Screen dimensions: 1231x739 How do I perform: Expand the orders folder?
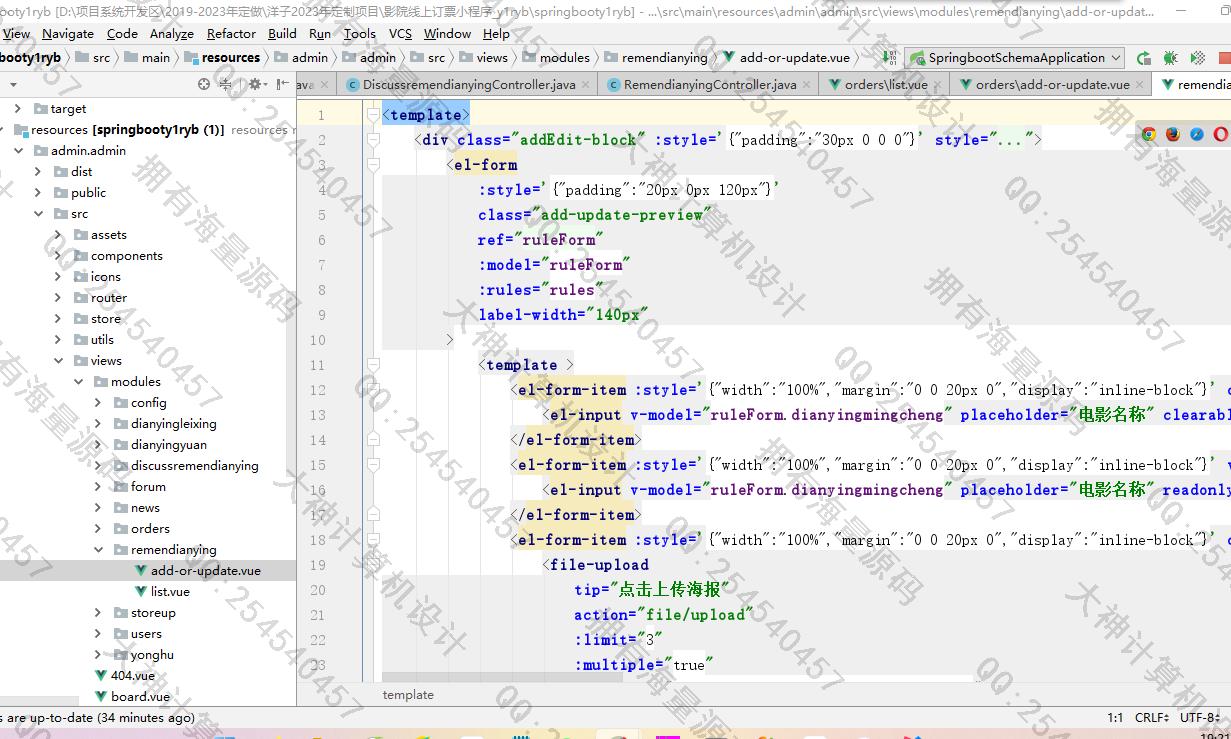[98, 528]
